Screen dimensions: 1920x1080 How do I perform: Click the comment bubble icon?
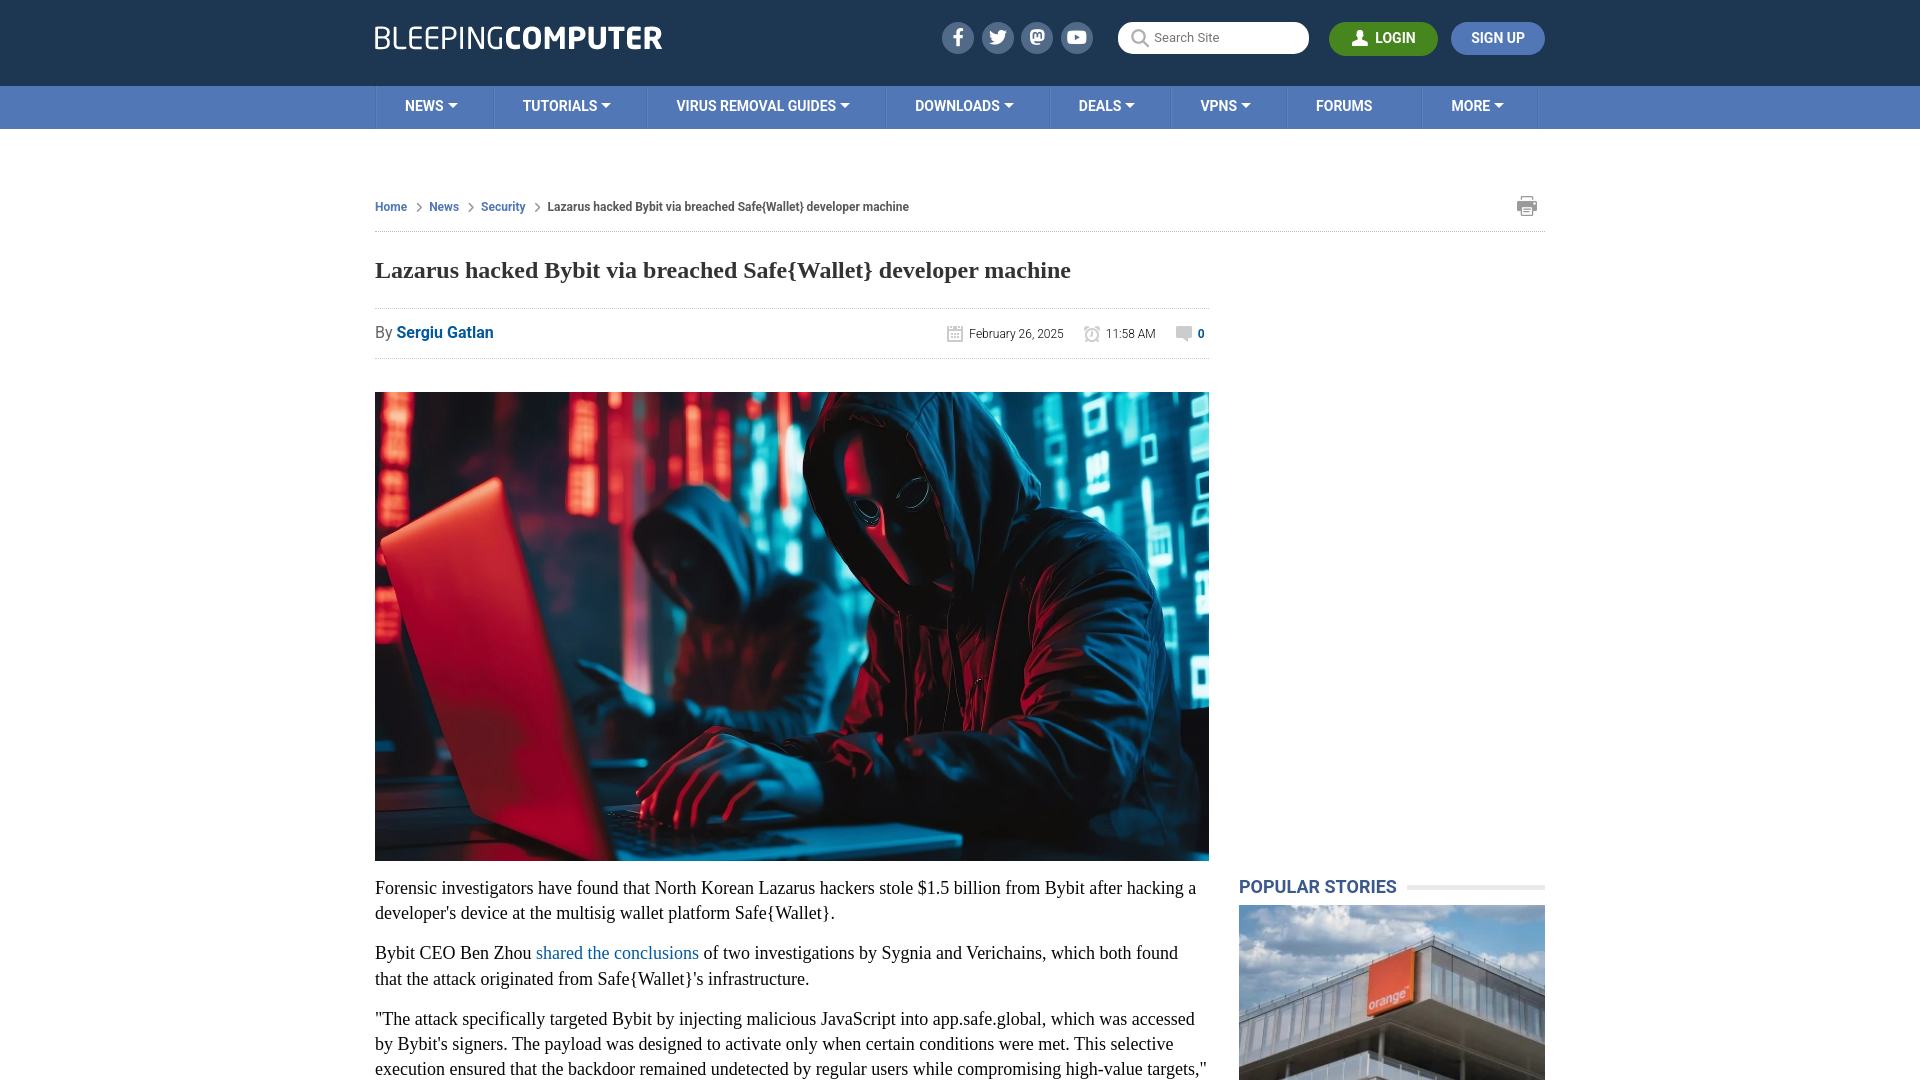(x=1183, y=332)
